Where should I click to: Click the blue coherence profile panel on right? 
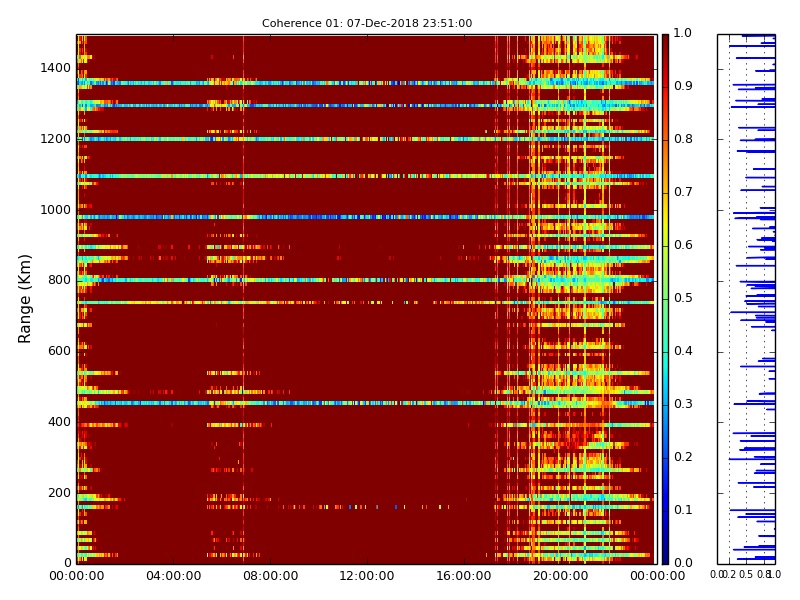pos(746,298)
